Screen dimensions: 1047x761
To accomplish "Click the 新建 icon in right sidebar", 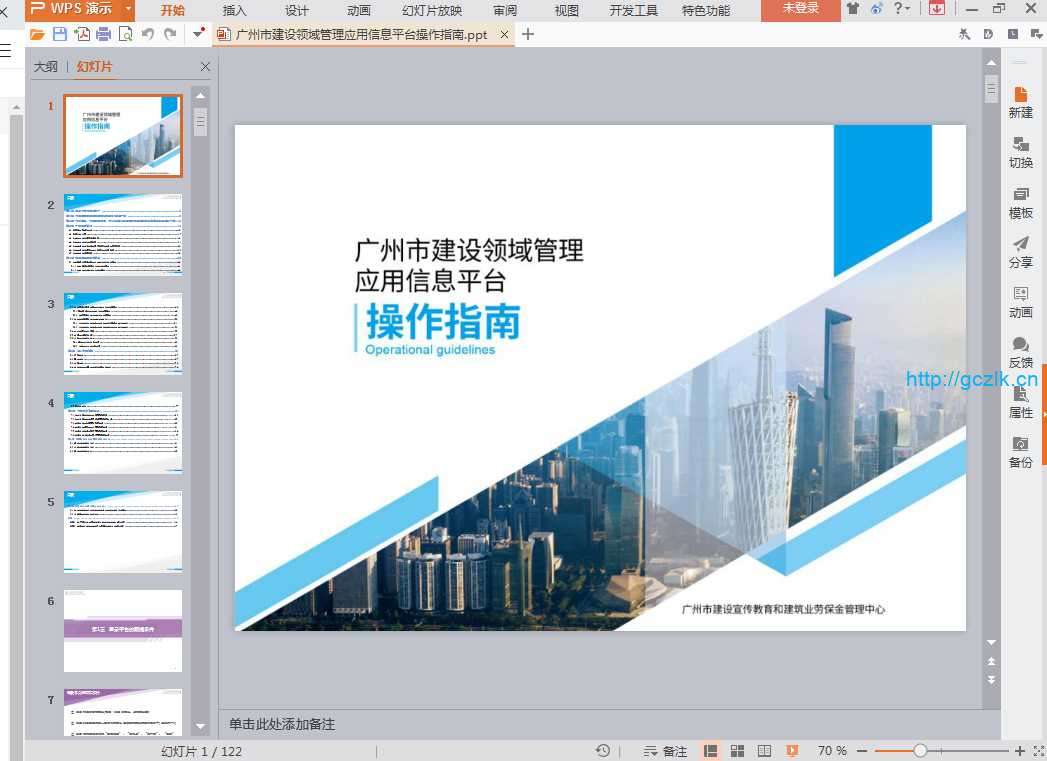I will click(1020, 101).
